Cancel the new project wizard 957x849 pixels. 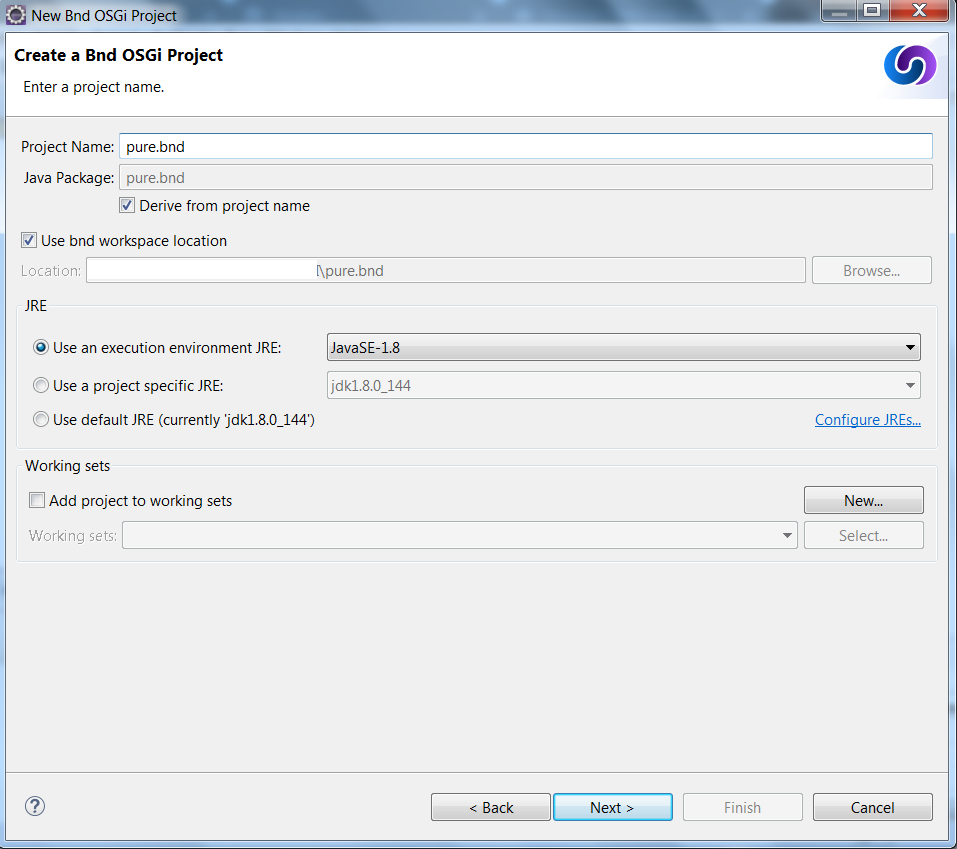872,807
